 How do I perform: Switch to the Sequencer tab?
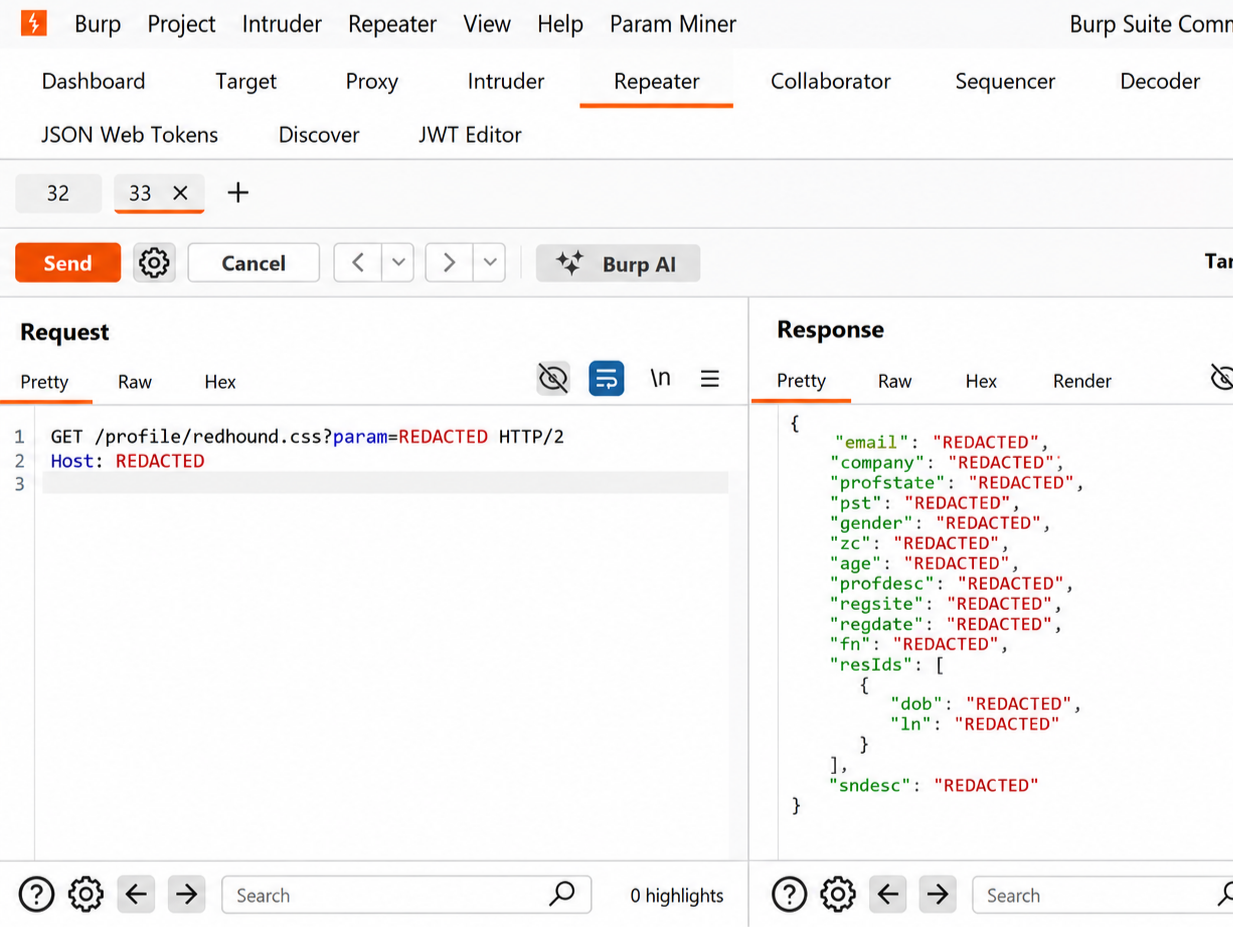[x=1005, y=81]
